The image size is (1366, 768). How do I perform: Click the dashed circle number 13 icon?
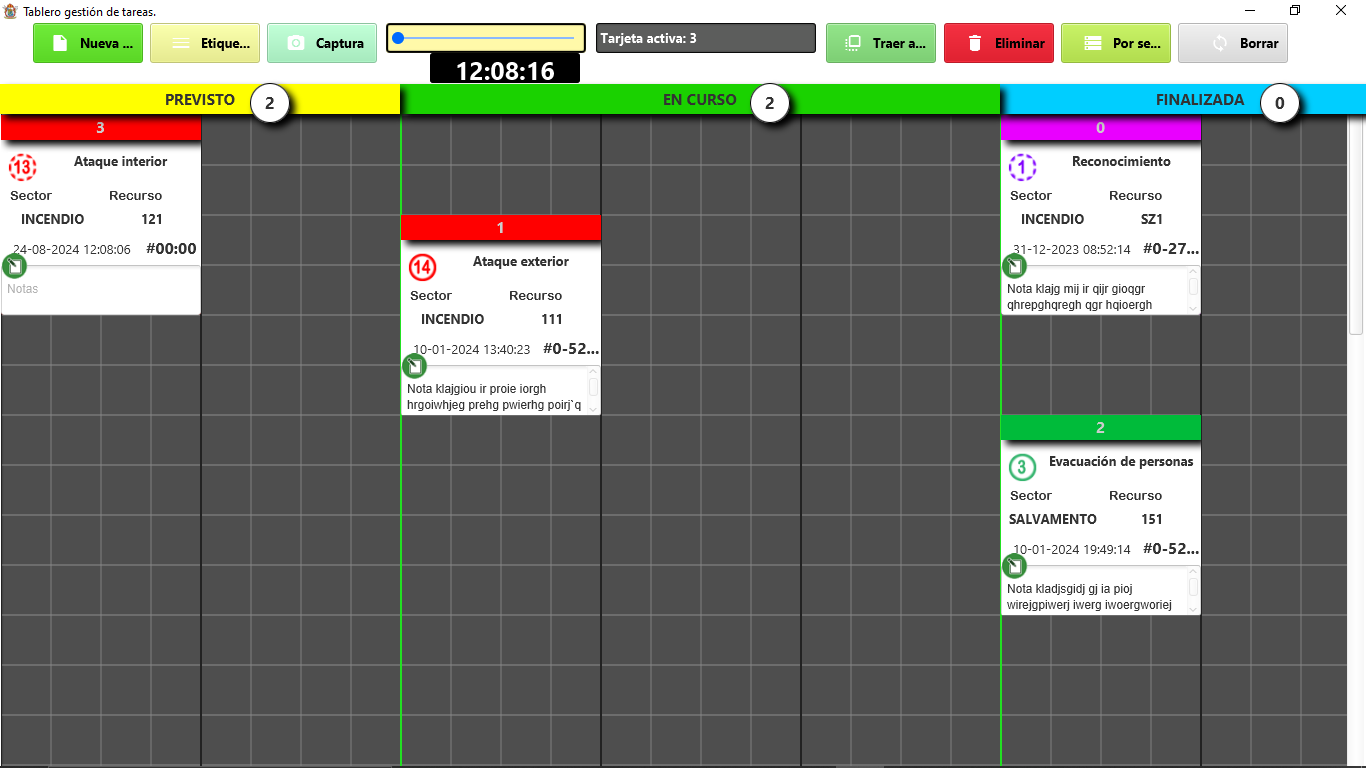coord(22,167)
